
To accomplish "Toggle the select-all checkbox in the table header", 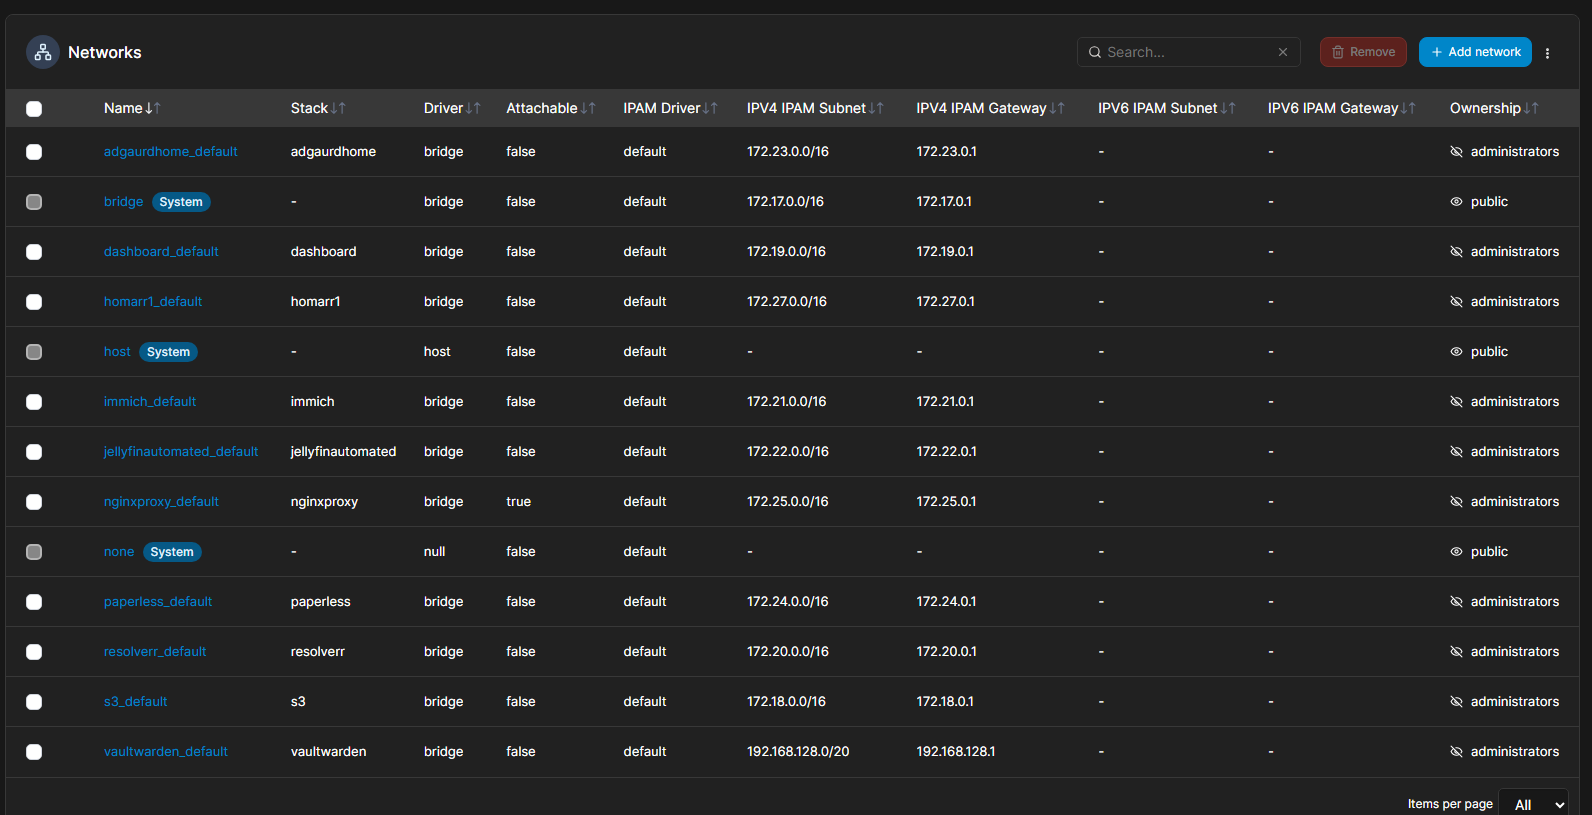I will pos(34,109).
